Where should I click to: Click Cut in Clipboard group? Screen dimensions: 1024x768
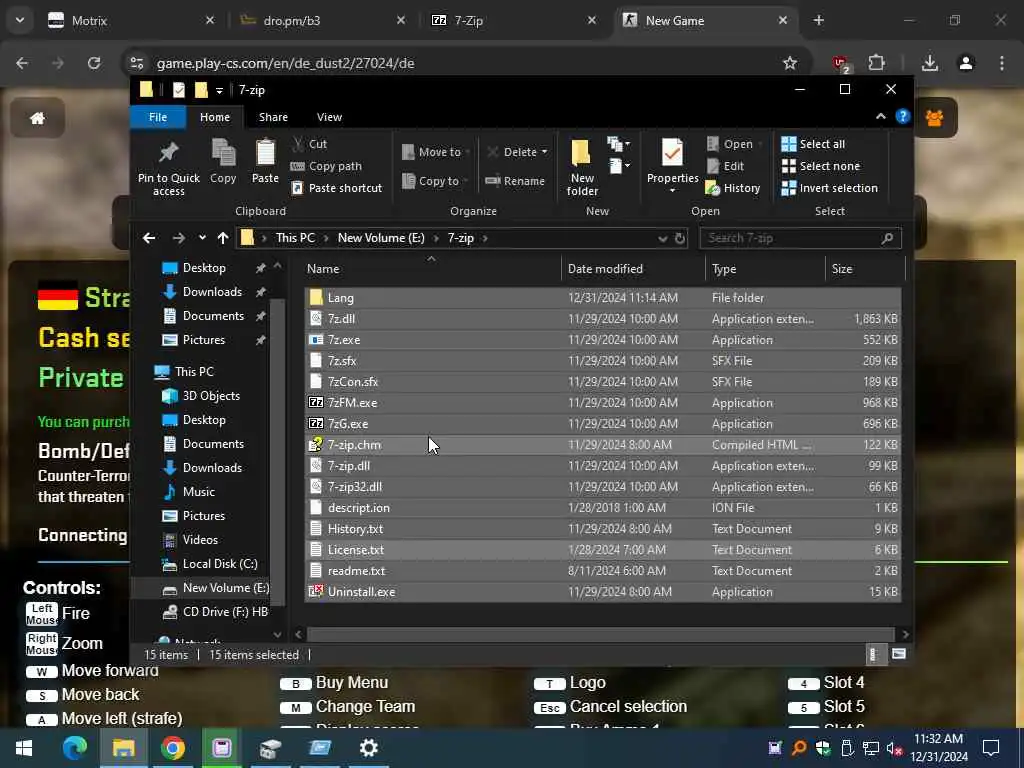310,144
